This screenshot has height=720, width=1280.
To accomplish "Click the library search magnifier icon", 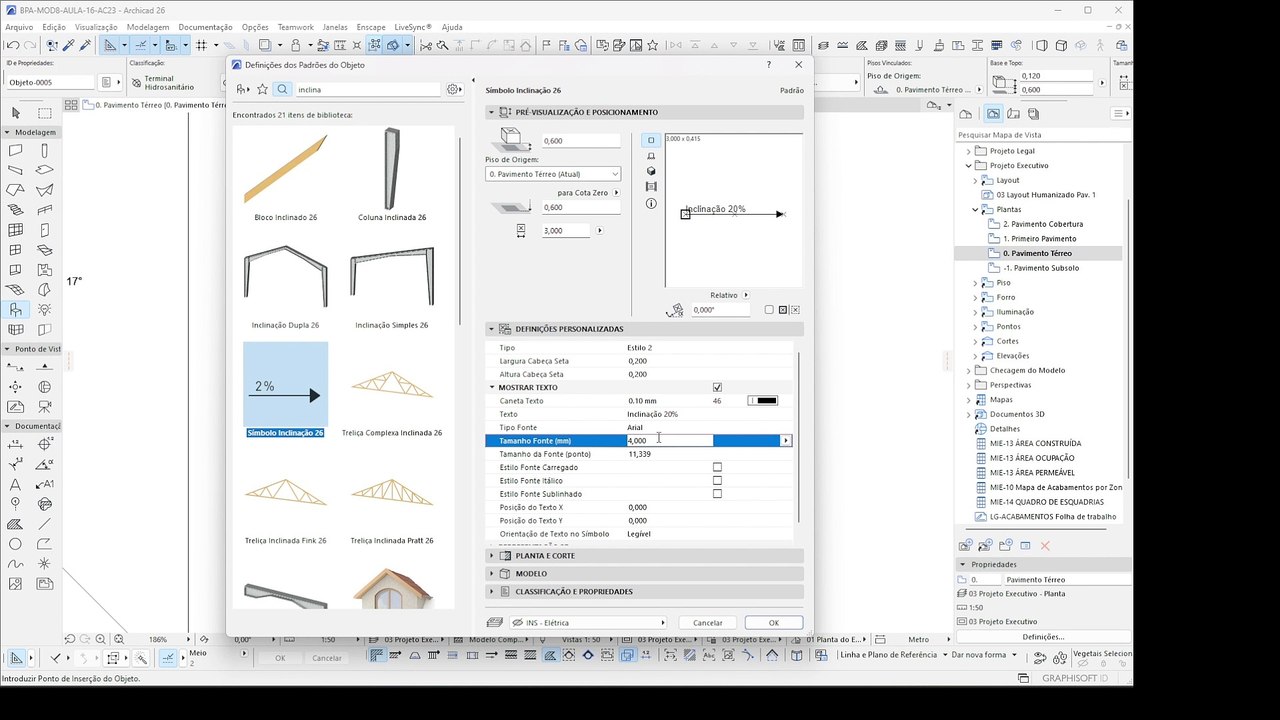I will click(x=282, y=89).
